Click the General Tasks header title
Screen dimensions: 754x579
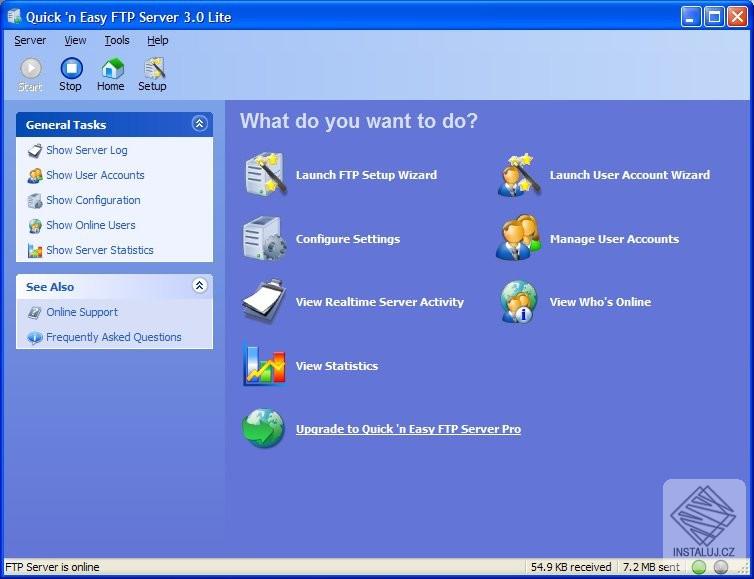[x=66, y=125]
